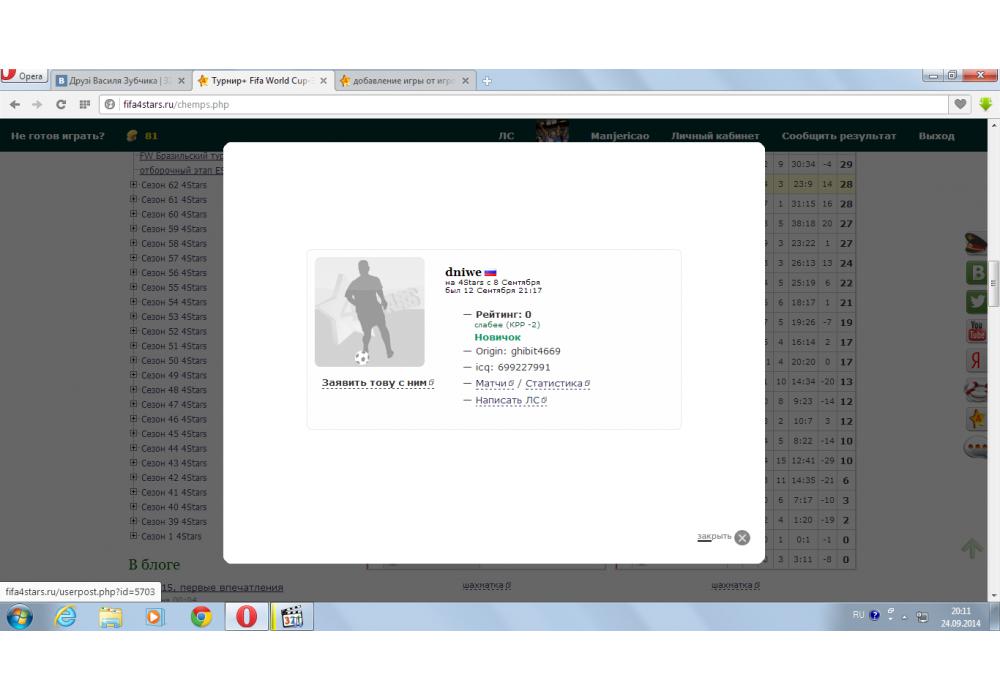1000x700 pixels.
Task: Expand the Сезон 45 4Stars tree item
Action: (133, 434)
